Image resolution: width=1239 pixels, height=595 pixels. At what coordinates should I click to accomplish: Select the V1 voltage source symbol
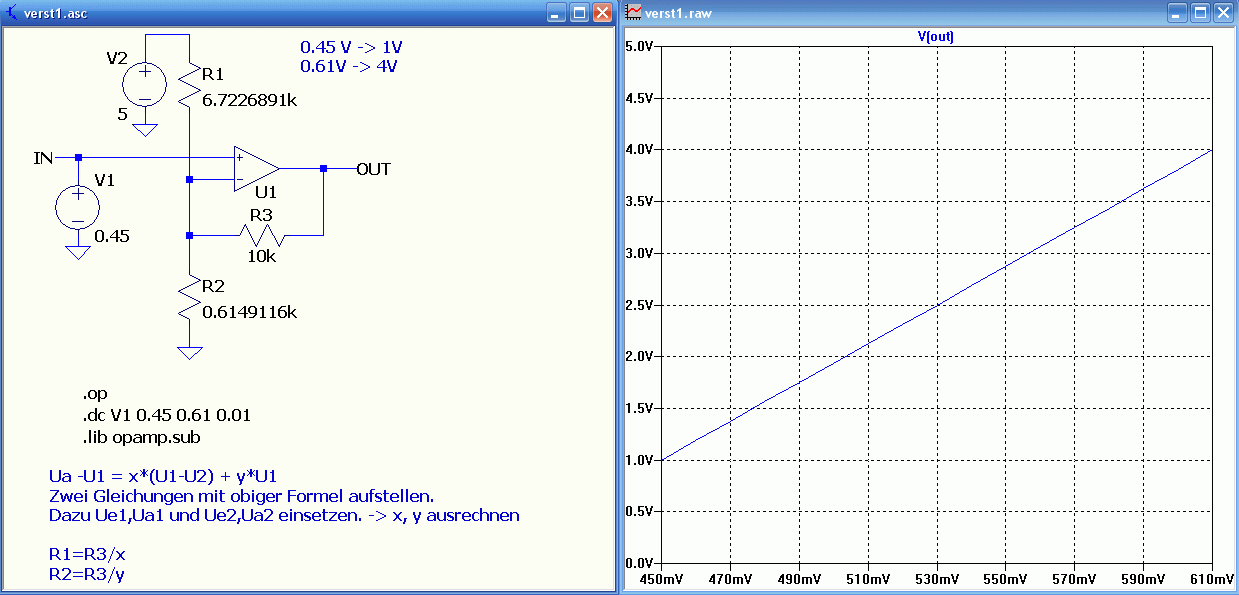[78, 207]
